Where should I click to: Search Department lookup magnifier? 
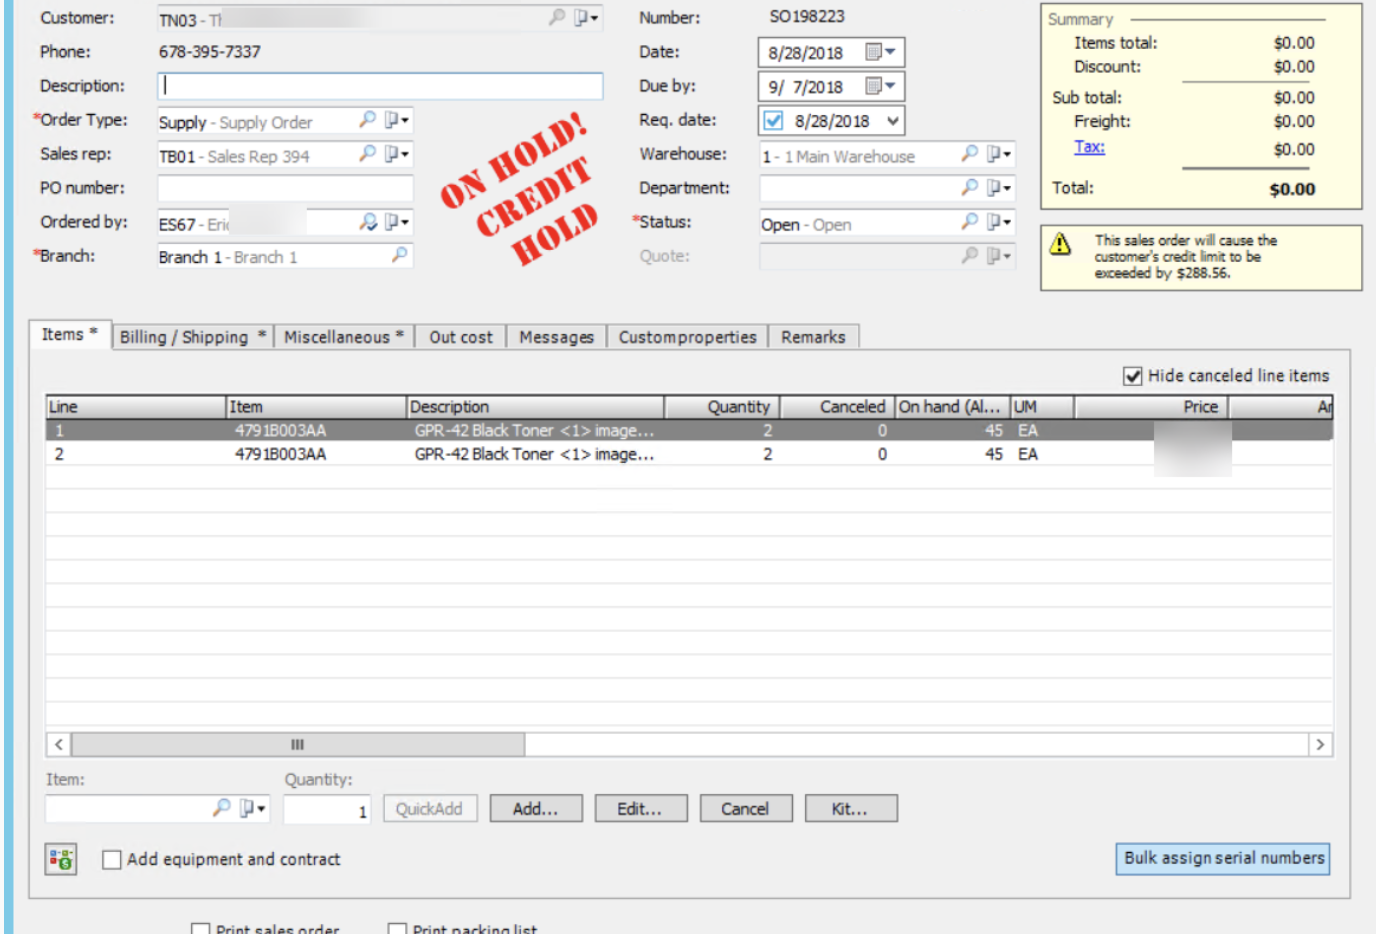(969, 187)
